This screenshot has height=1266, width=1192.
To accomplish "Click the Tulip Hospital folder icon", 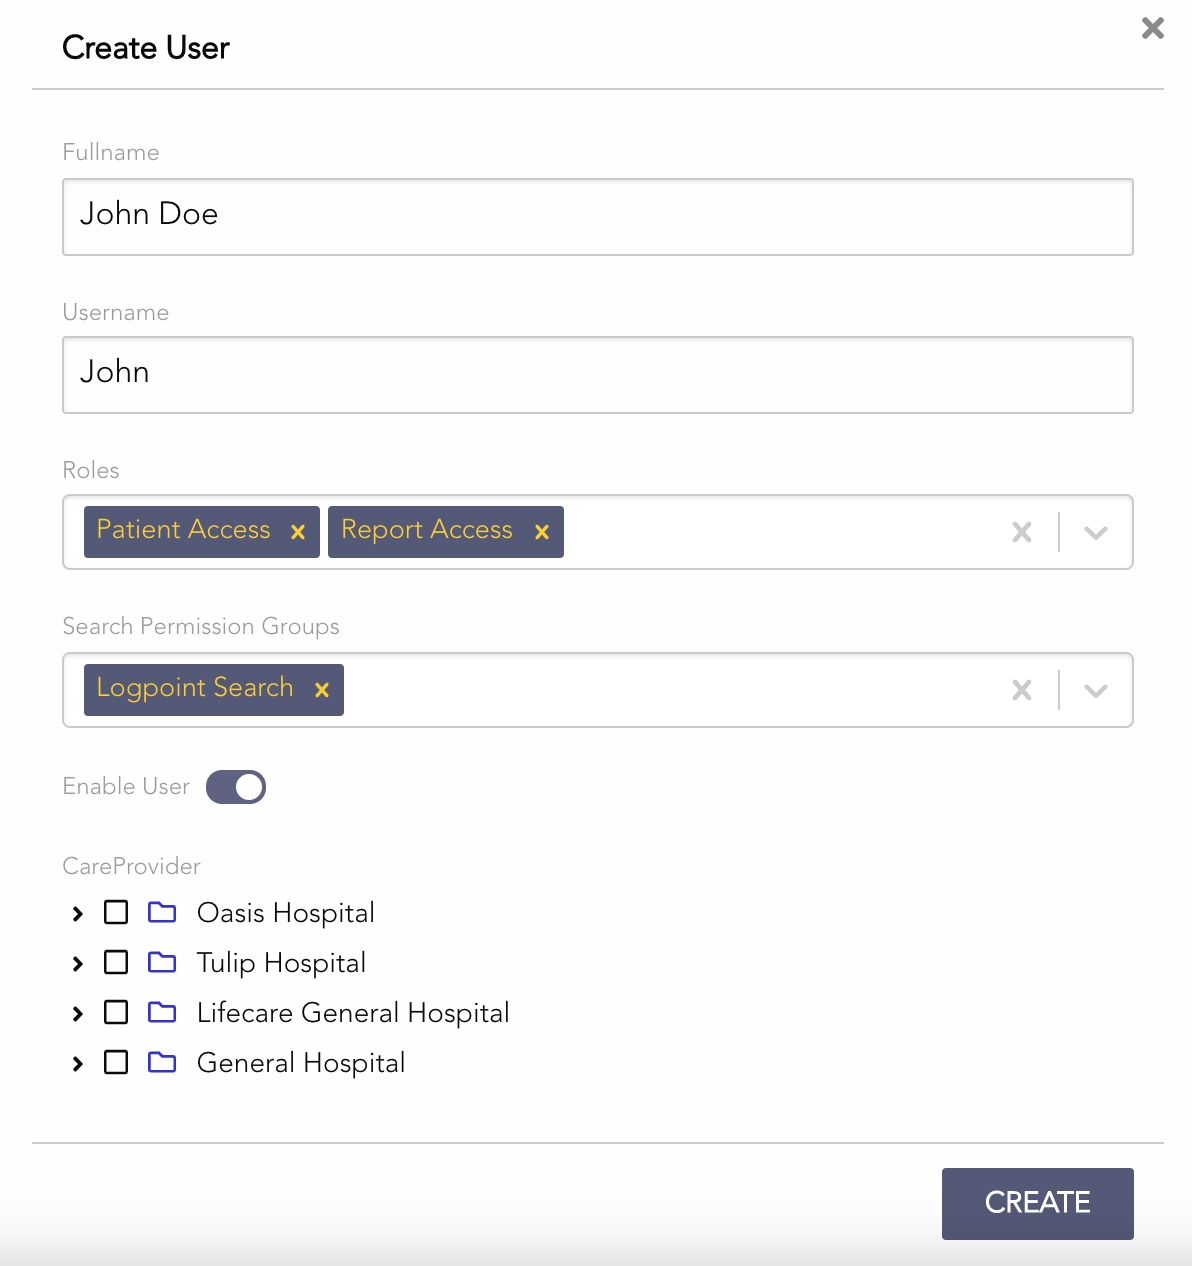I will coord(162,962).
